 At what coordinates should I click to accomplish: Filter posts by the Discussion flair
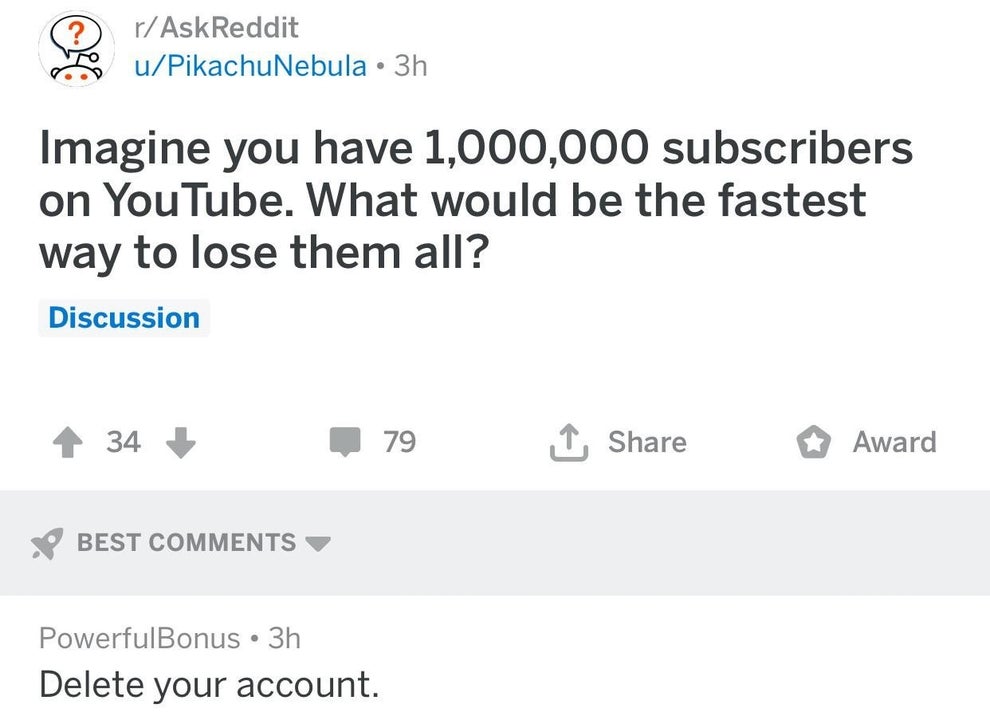click(123, 317)
